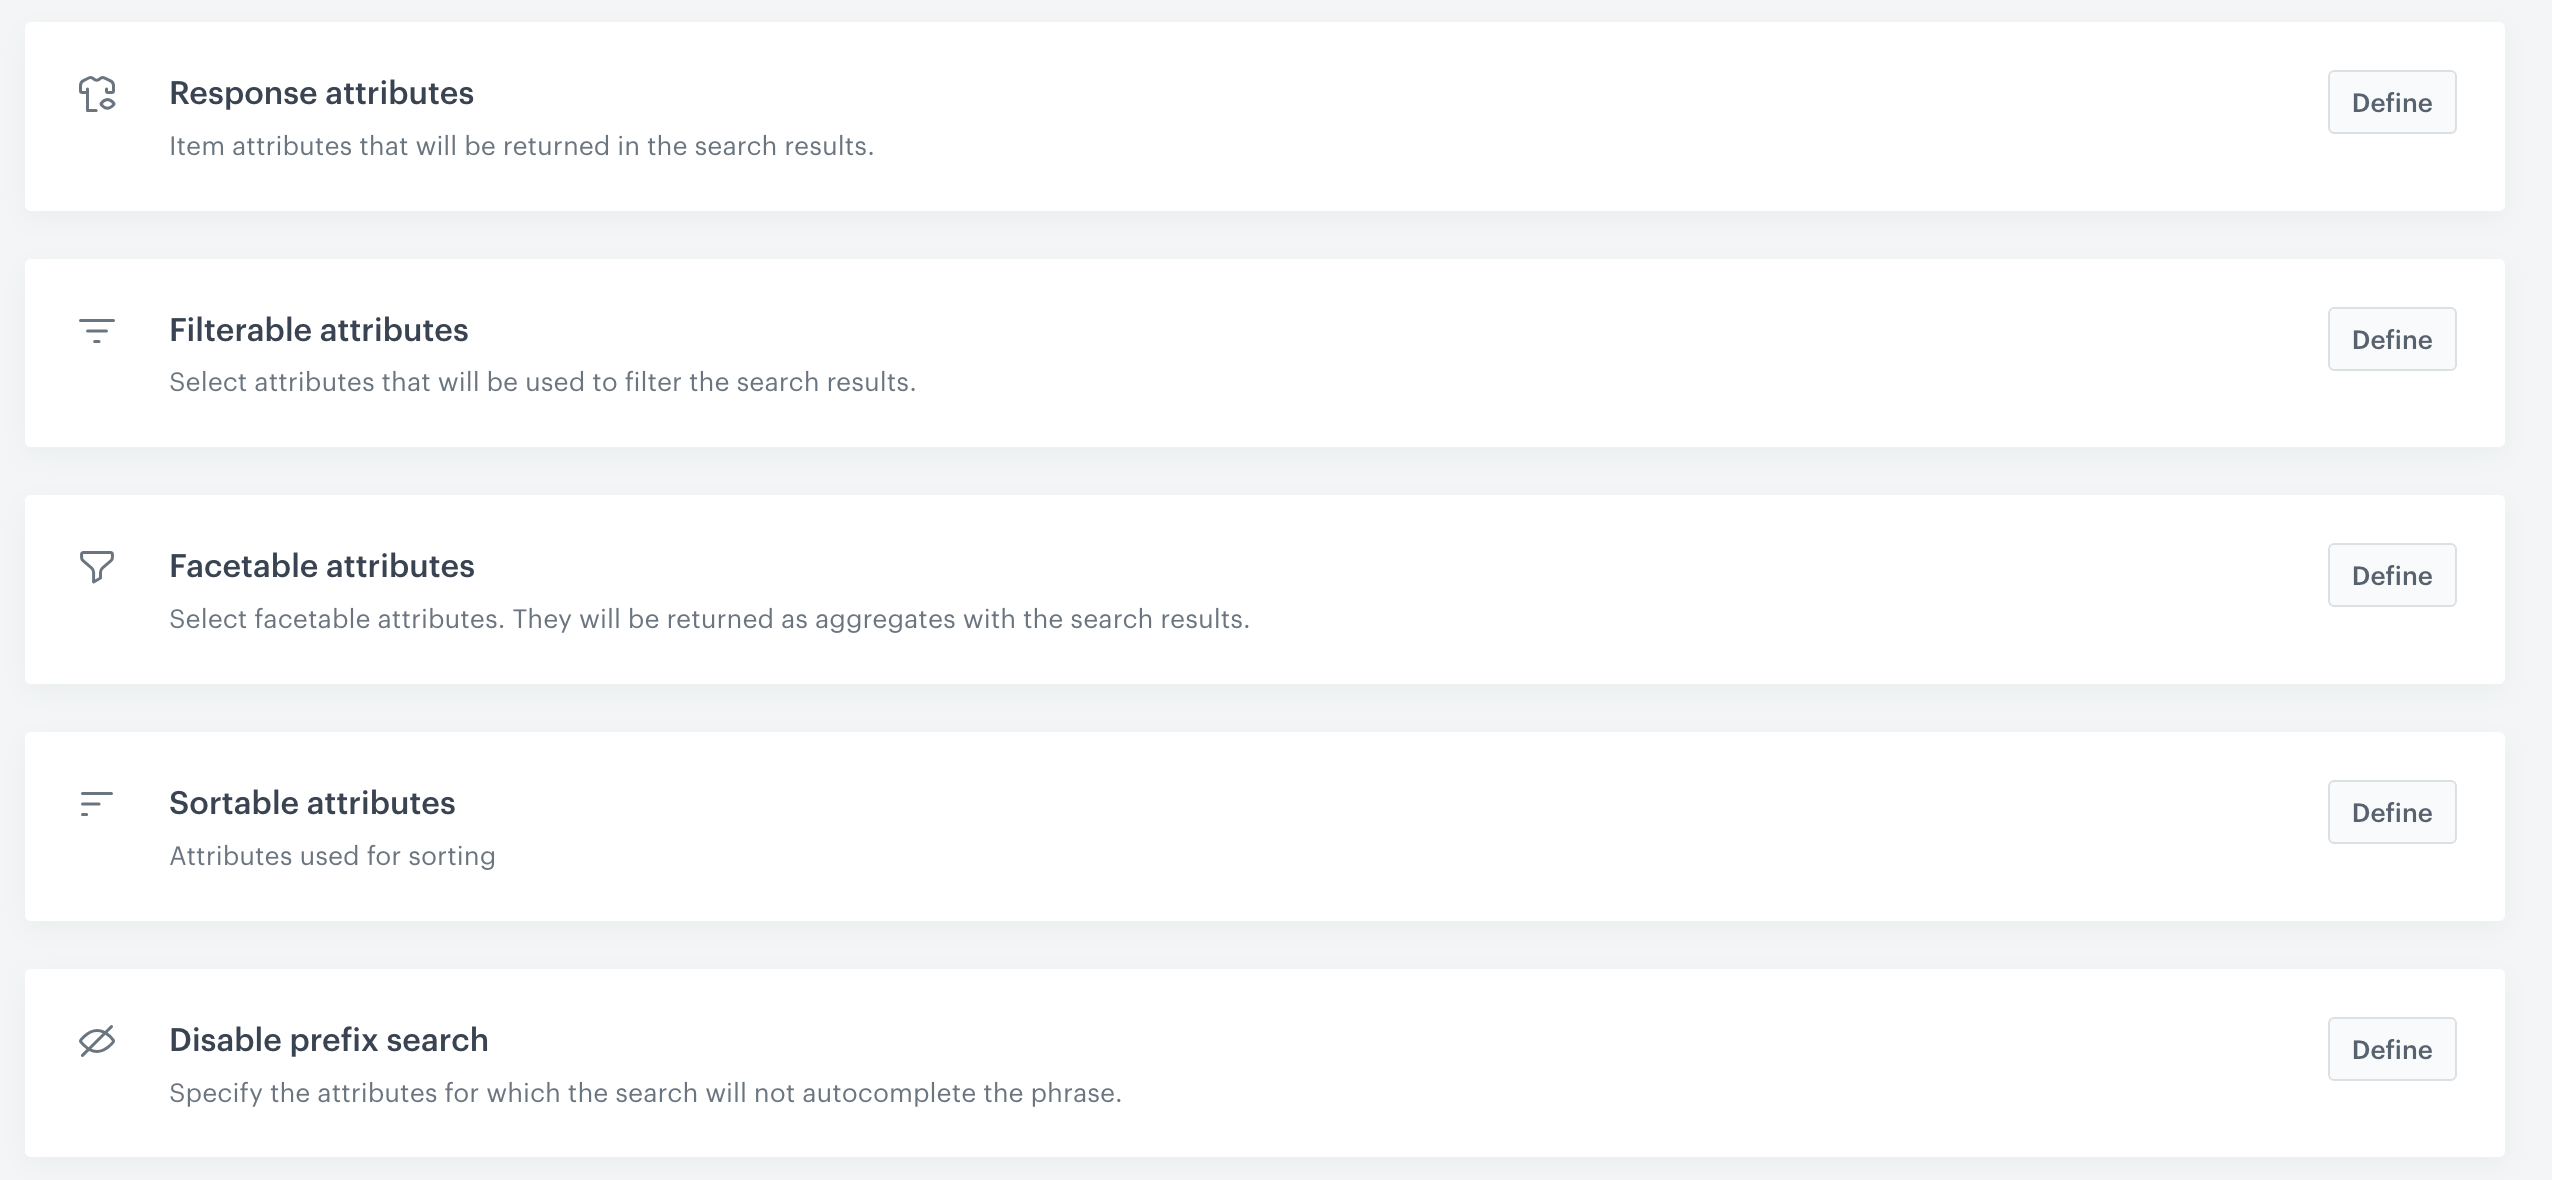This screenshot has width=2552, height=1180.
Task: Click the Facetable attributes funnel icon
Action: (x=97, y=567)
